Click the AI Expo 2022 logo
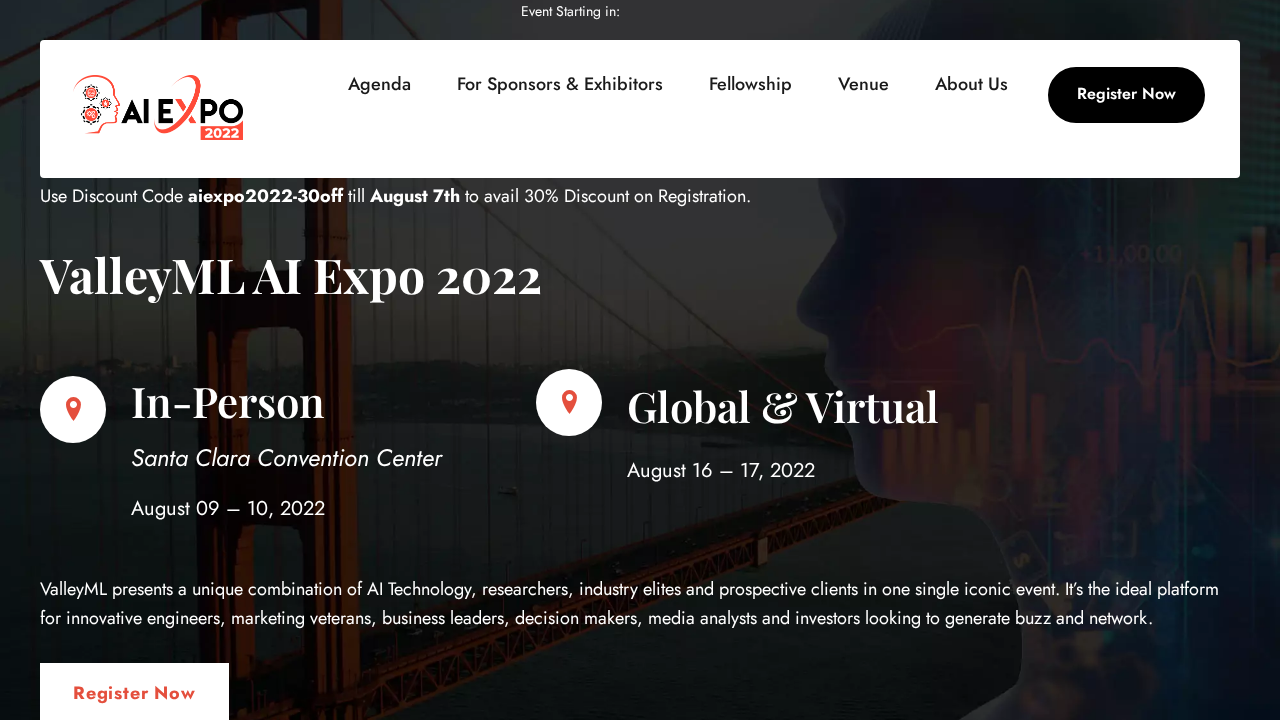This screenshot has width=1280, height=720. point(157,106)
